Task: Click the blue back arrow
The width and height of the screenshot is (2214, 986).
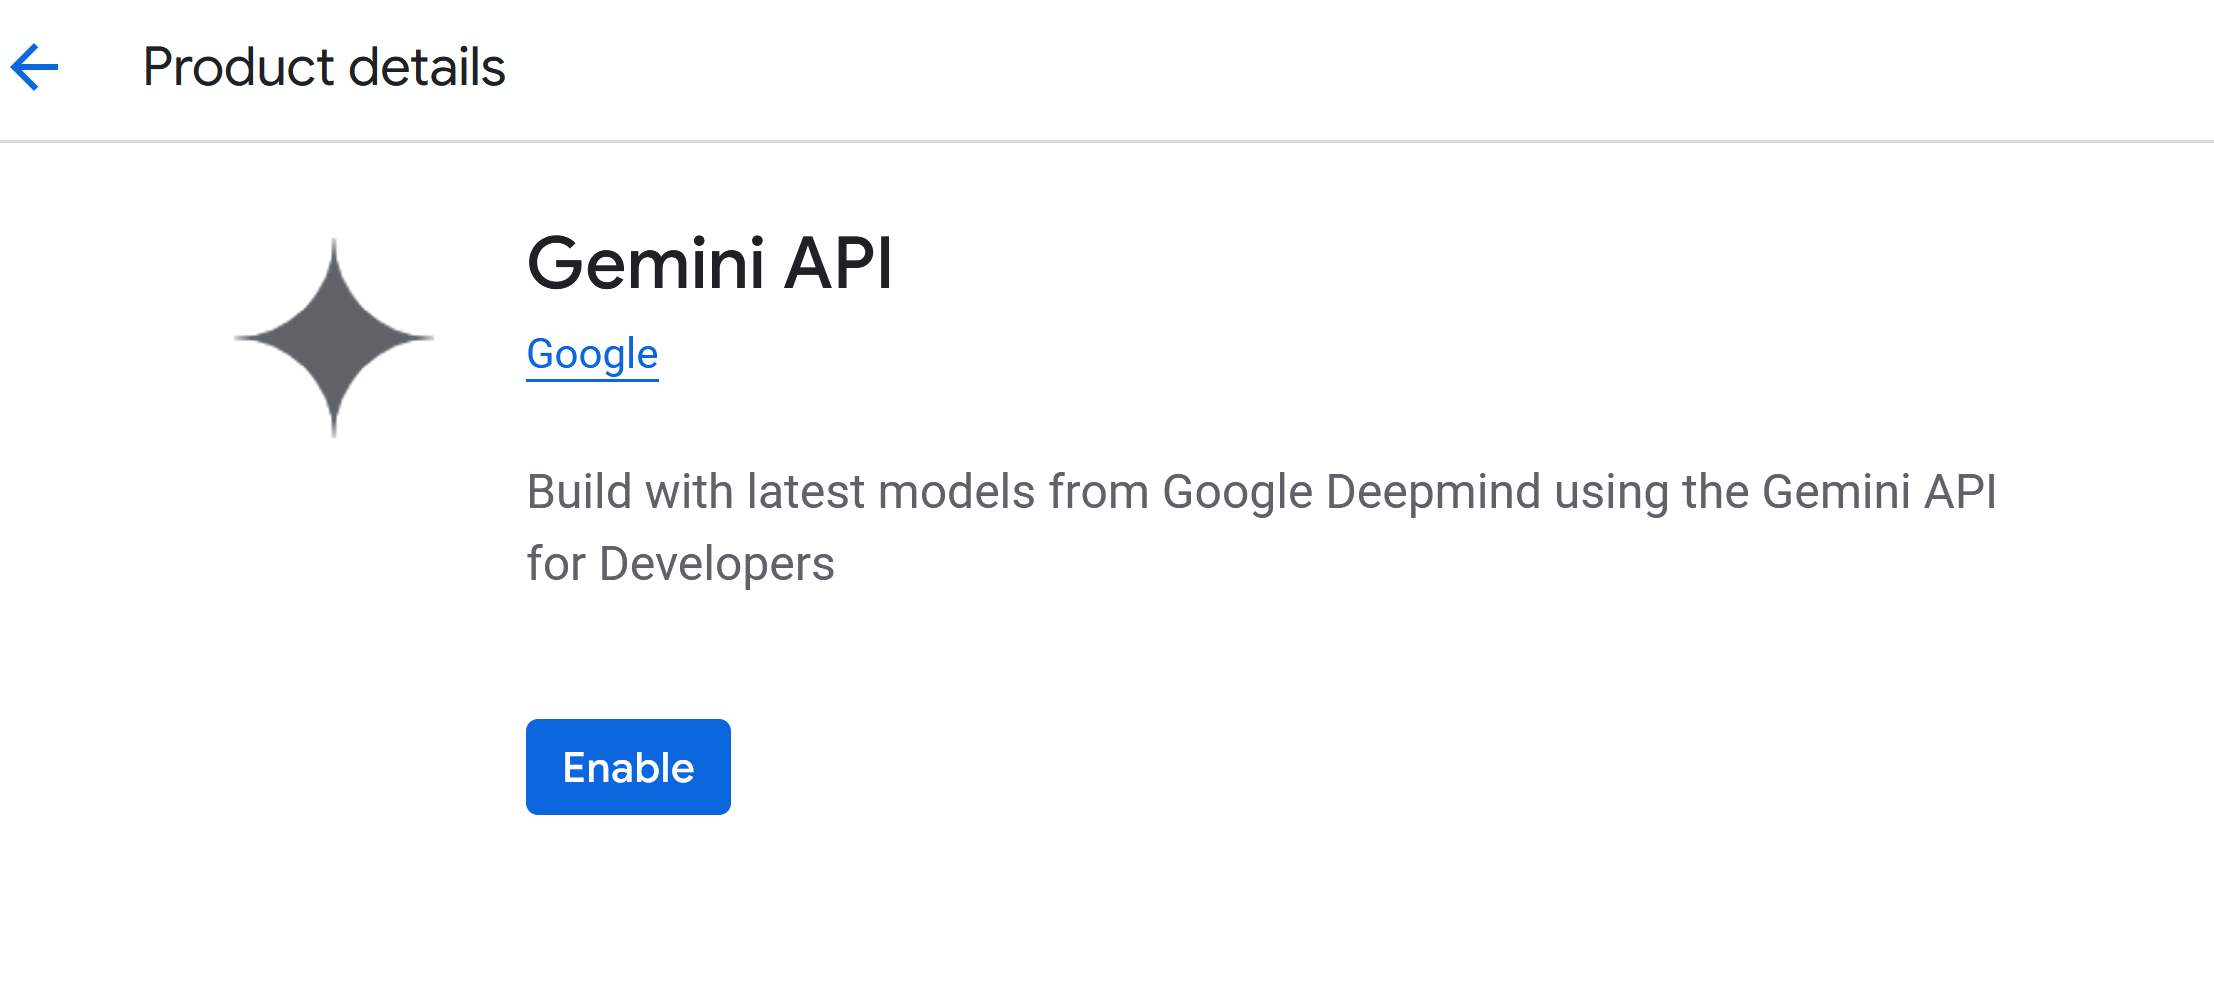Action: [x=35, y=68]
